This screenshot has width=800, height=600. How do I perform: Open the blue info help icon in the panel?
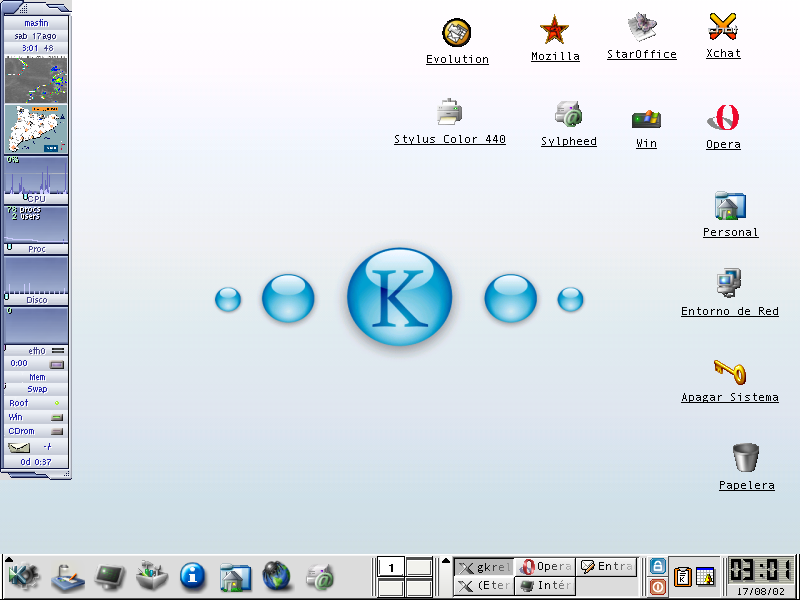[192, 577]
